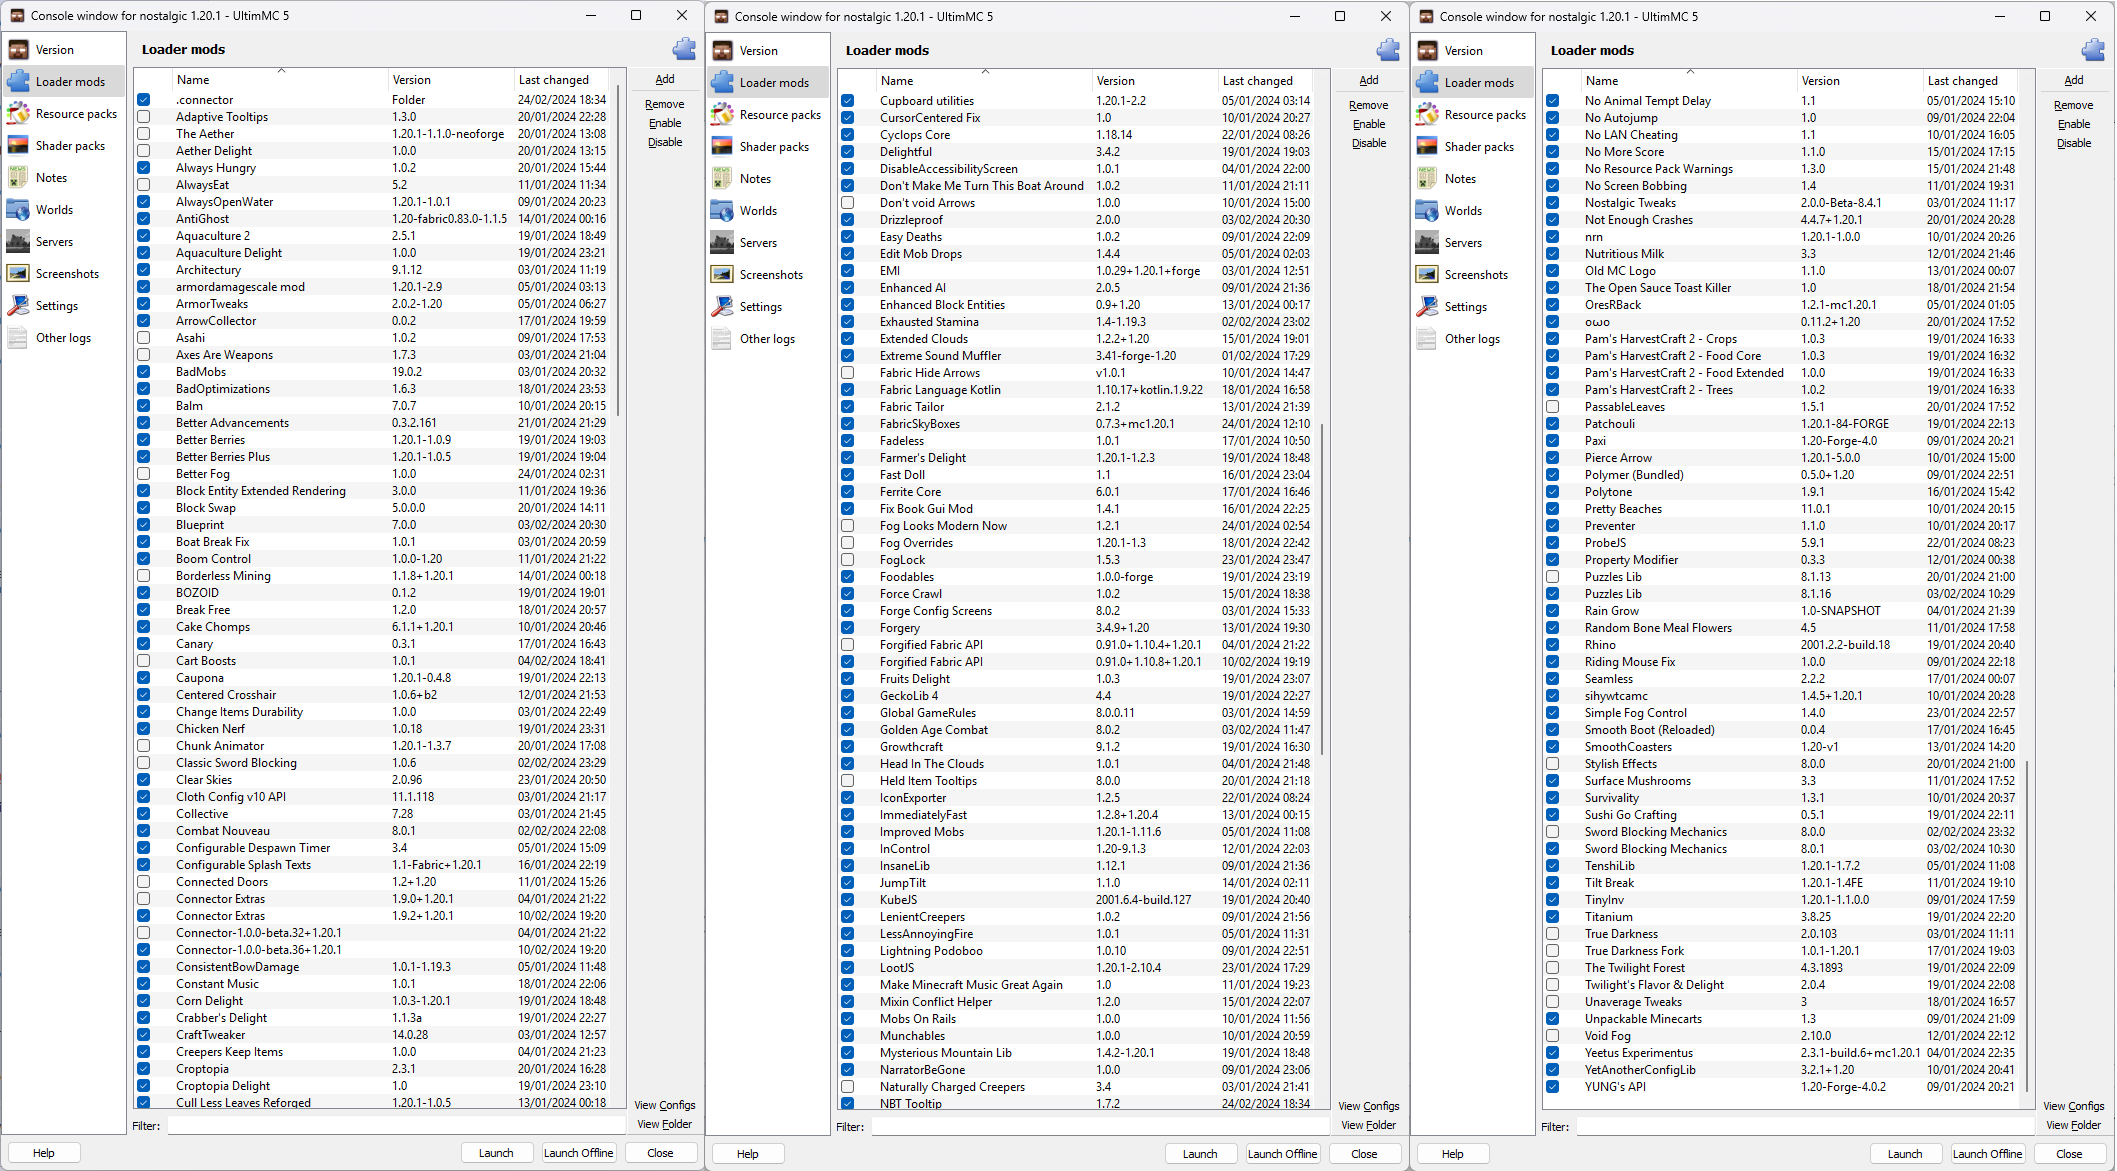Open Screenshots page in right window

click(1471, 275)
